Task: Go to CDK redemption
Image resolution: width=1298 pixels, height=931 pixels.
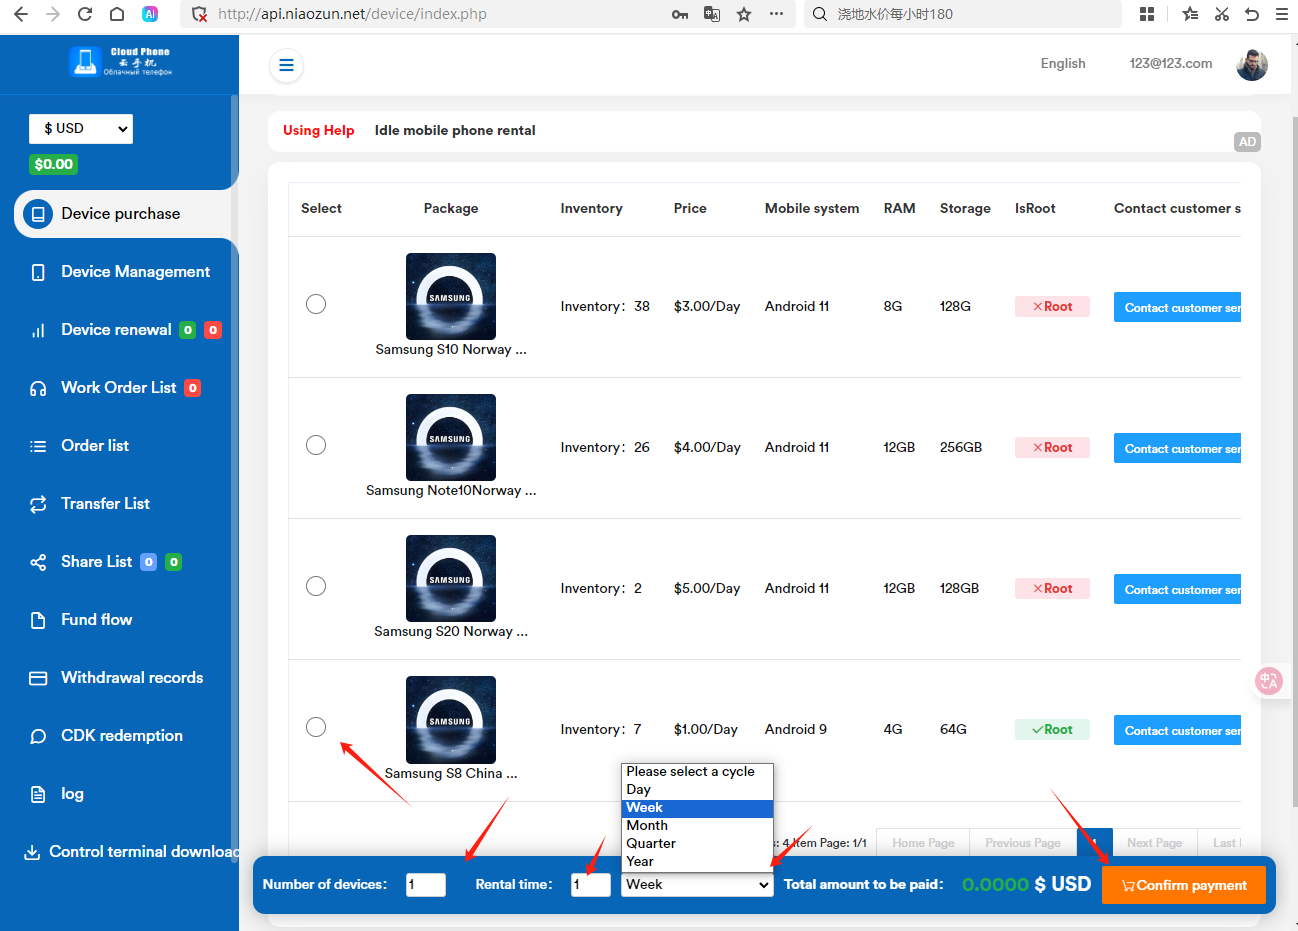Action: point(120,736)
